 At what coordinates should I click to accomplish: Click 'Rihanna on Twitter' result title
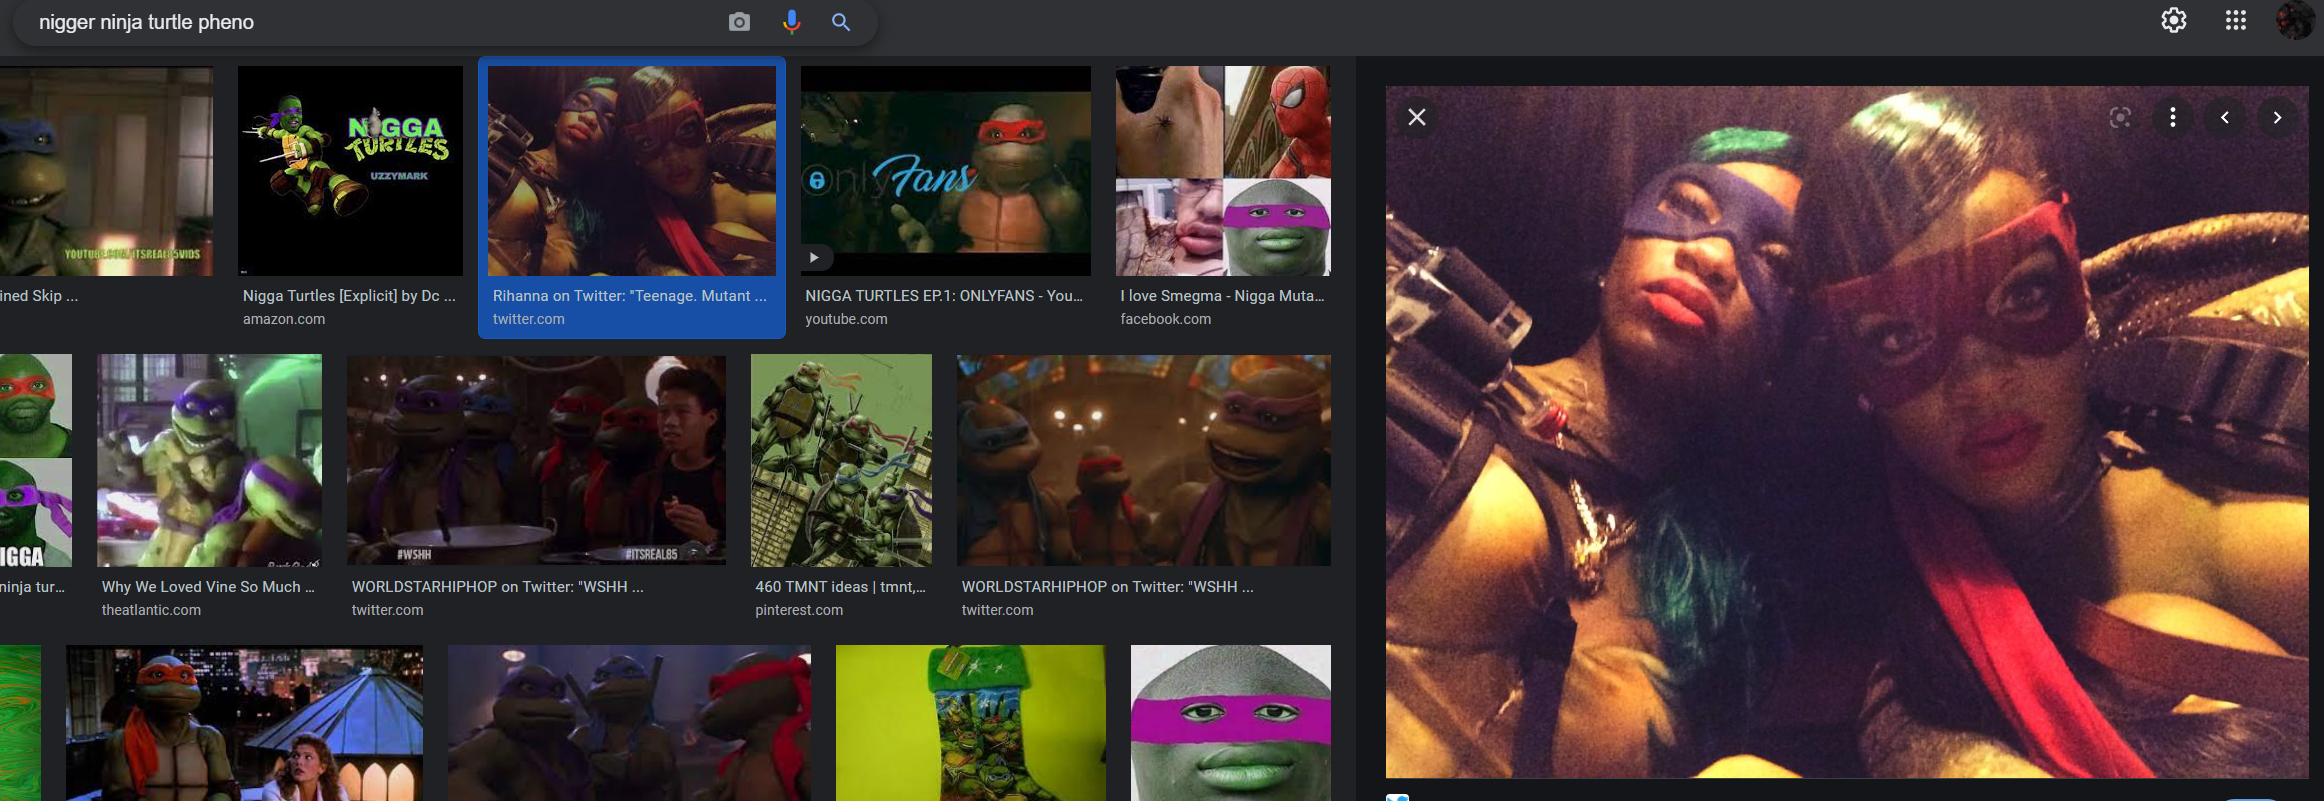click(x=630, y=296)
